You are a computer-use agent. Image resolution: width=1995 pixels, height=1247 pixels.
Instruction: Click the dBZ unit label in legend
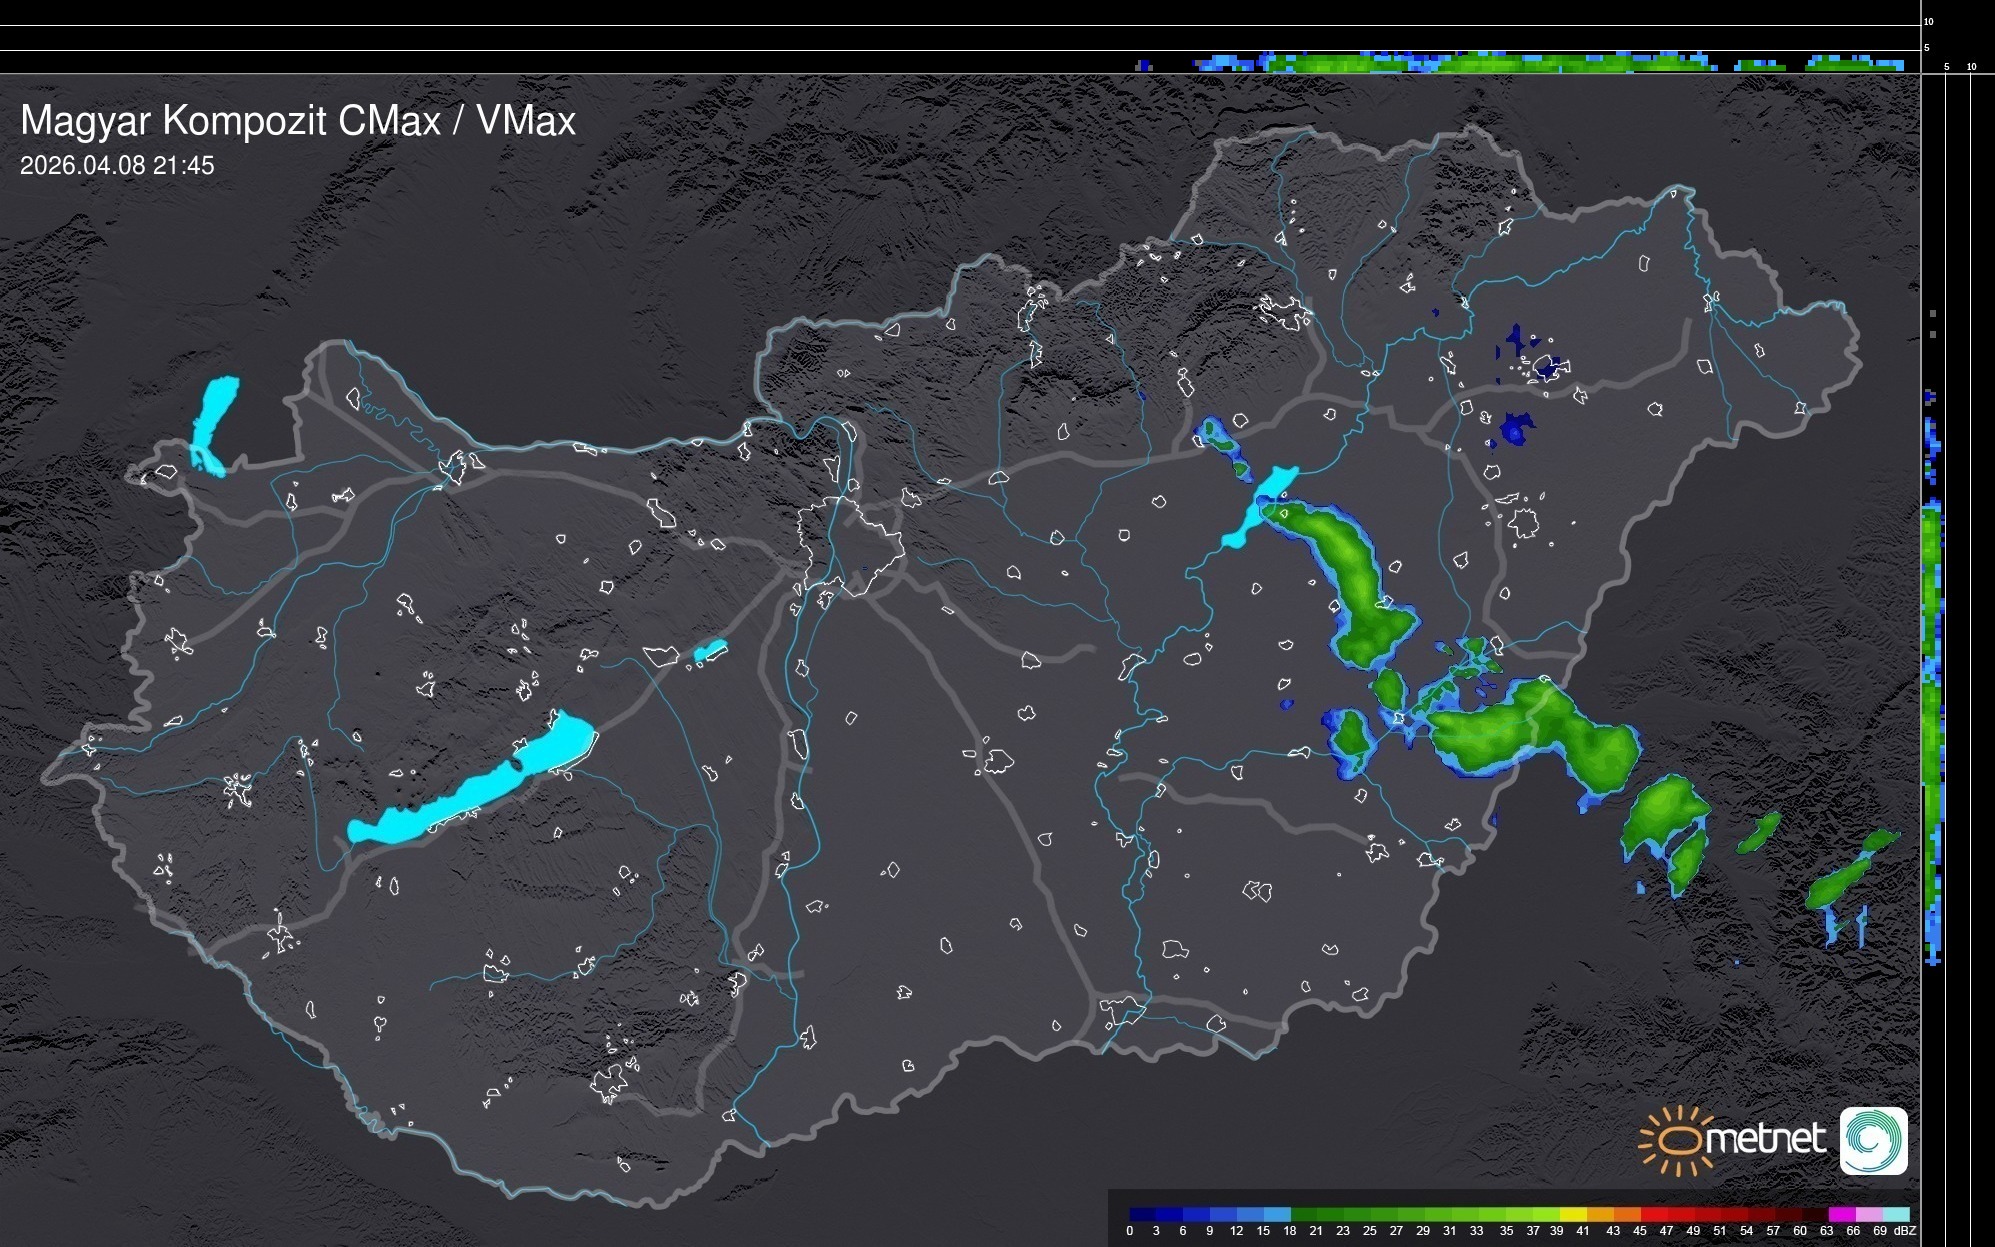(1905, 1231)
